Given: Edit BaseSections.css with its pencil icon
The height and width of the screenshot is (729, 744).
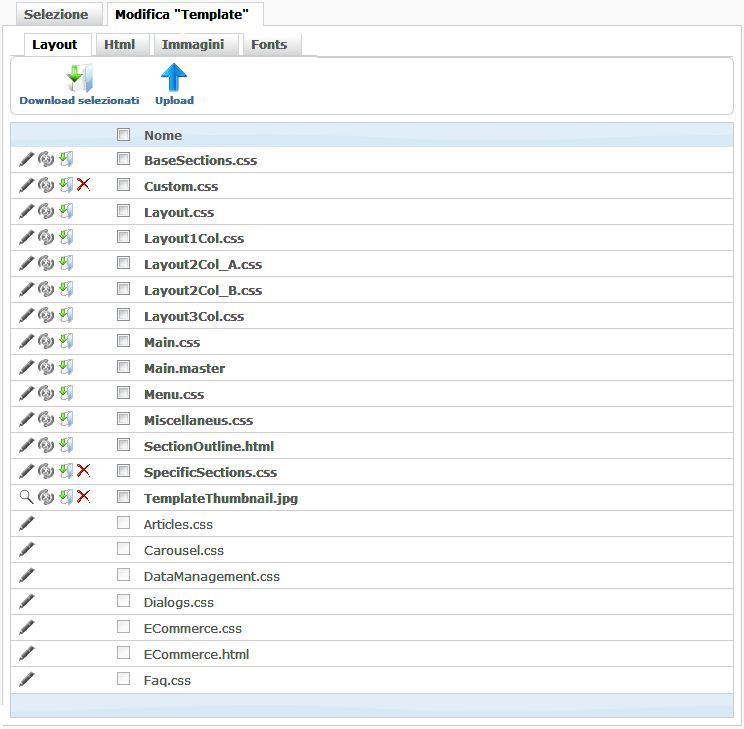Looking at the screenshot, I should (27, 159).
